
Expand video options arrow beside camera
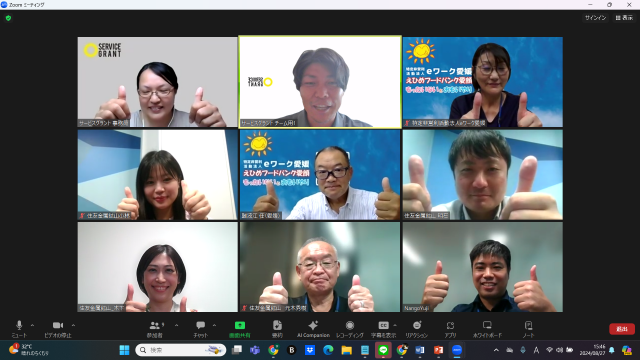click(73, 325)
